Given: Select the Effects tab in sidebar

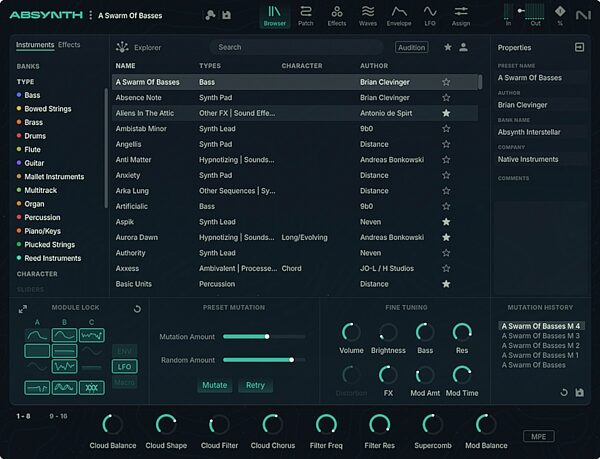Looking at the screenshot, I should (69, 45).
